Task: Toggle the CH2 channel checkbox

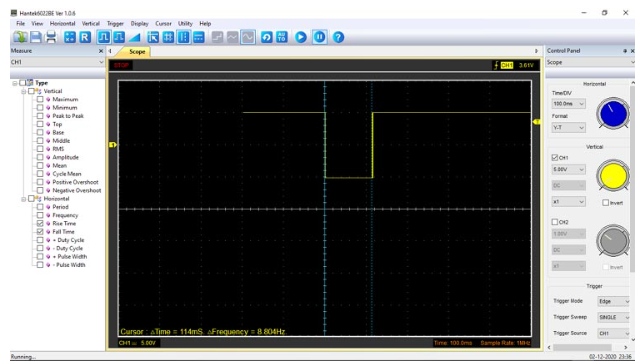Action: [554, 222]
